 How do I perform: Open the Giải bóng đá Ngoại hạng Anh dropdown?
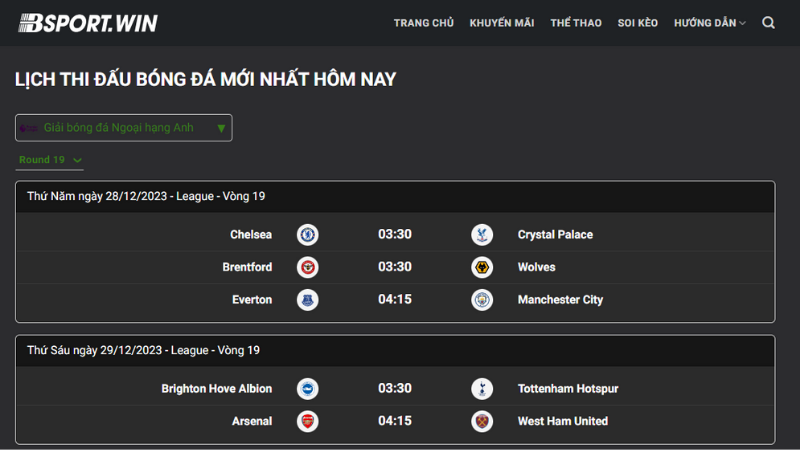point(124,128)
